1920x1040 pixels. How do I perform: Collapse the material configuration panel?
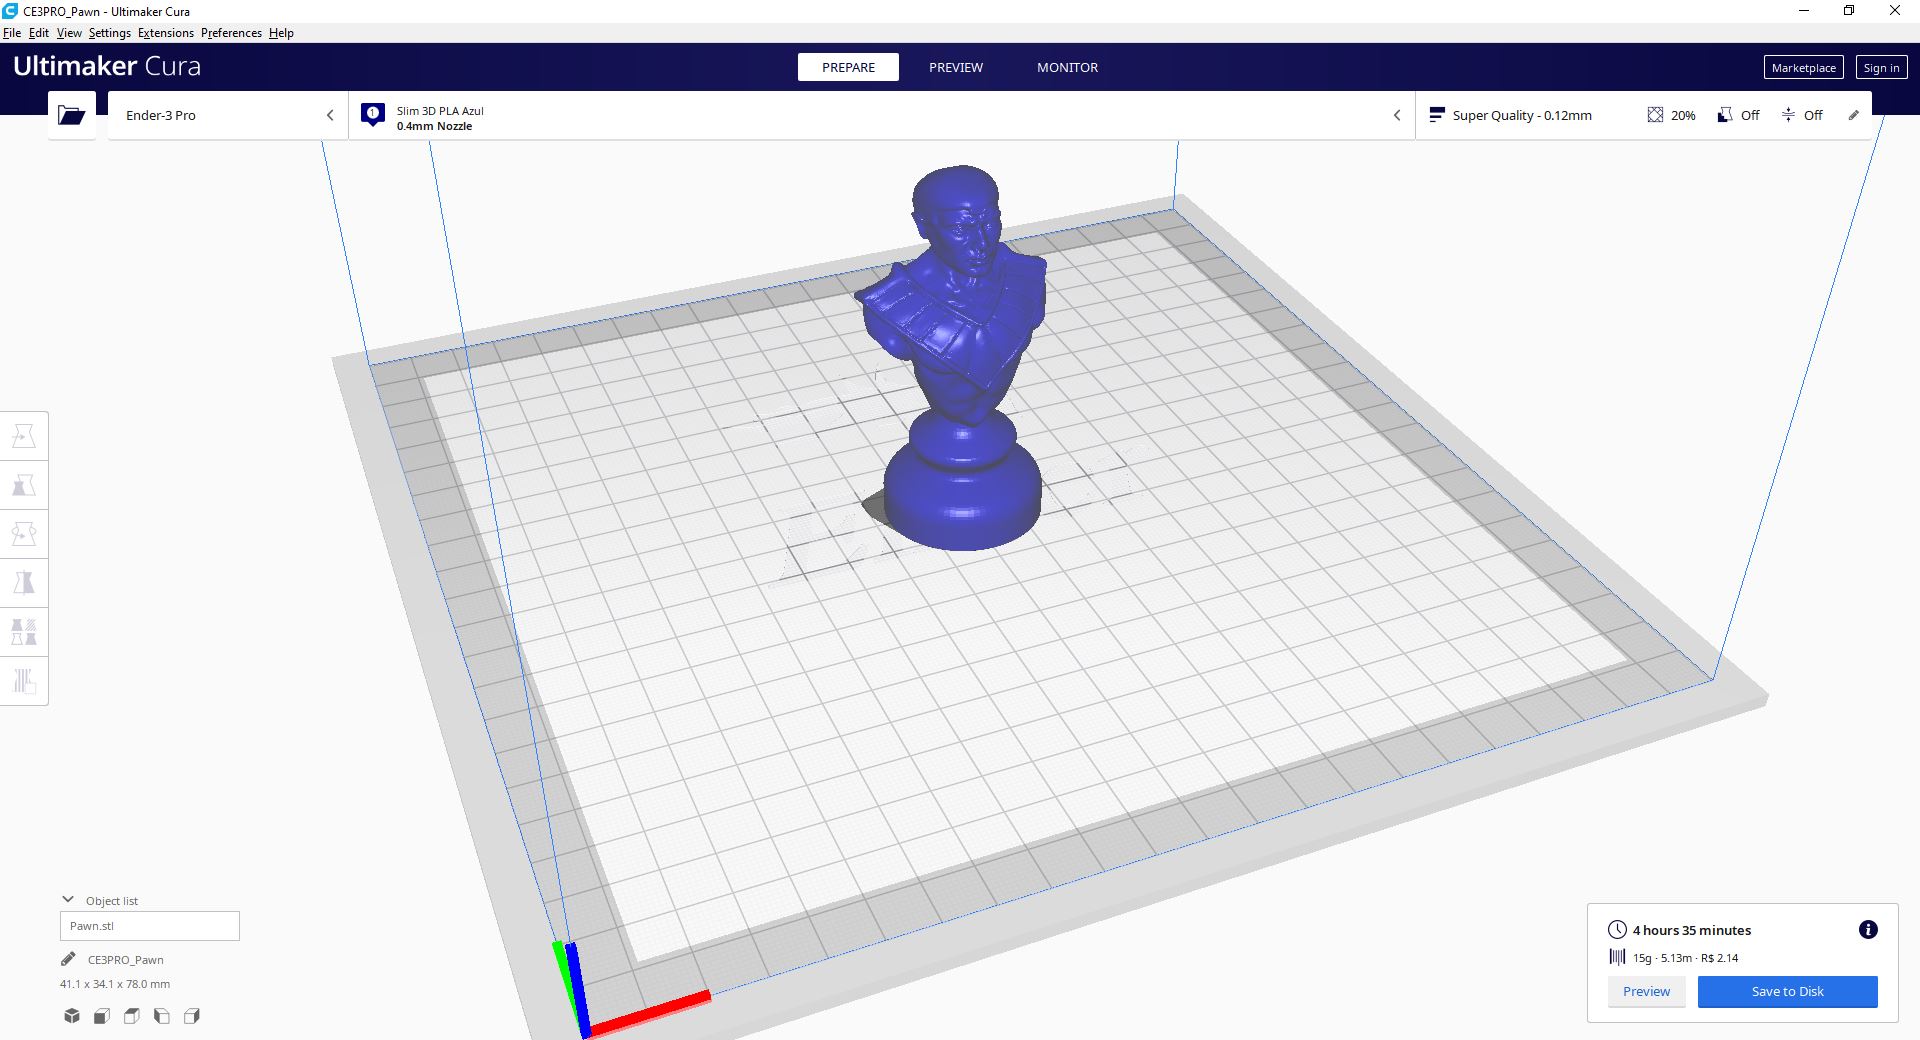point(1397,115)
